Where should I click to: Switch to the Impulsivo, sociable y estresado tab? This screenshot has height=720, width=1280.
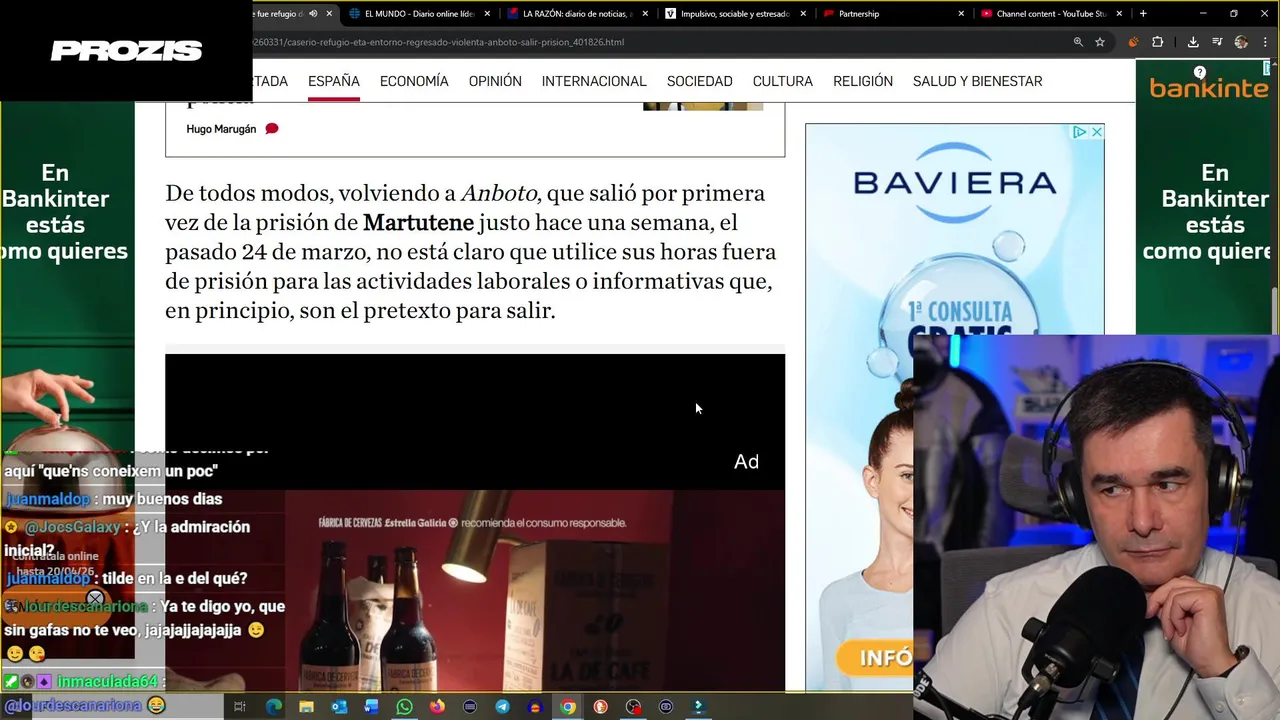(735, 14)
